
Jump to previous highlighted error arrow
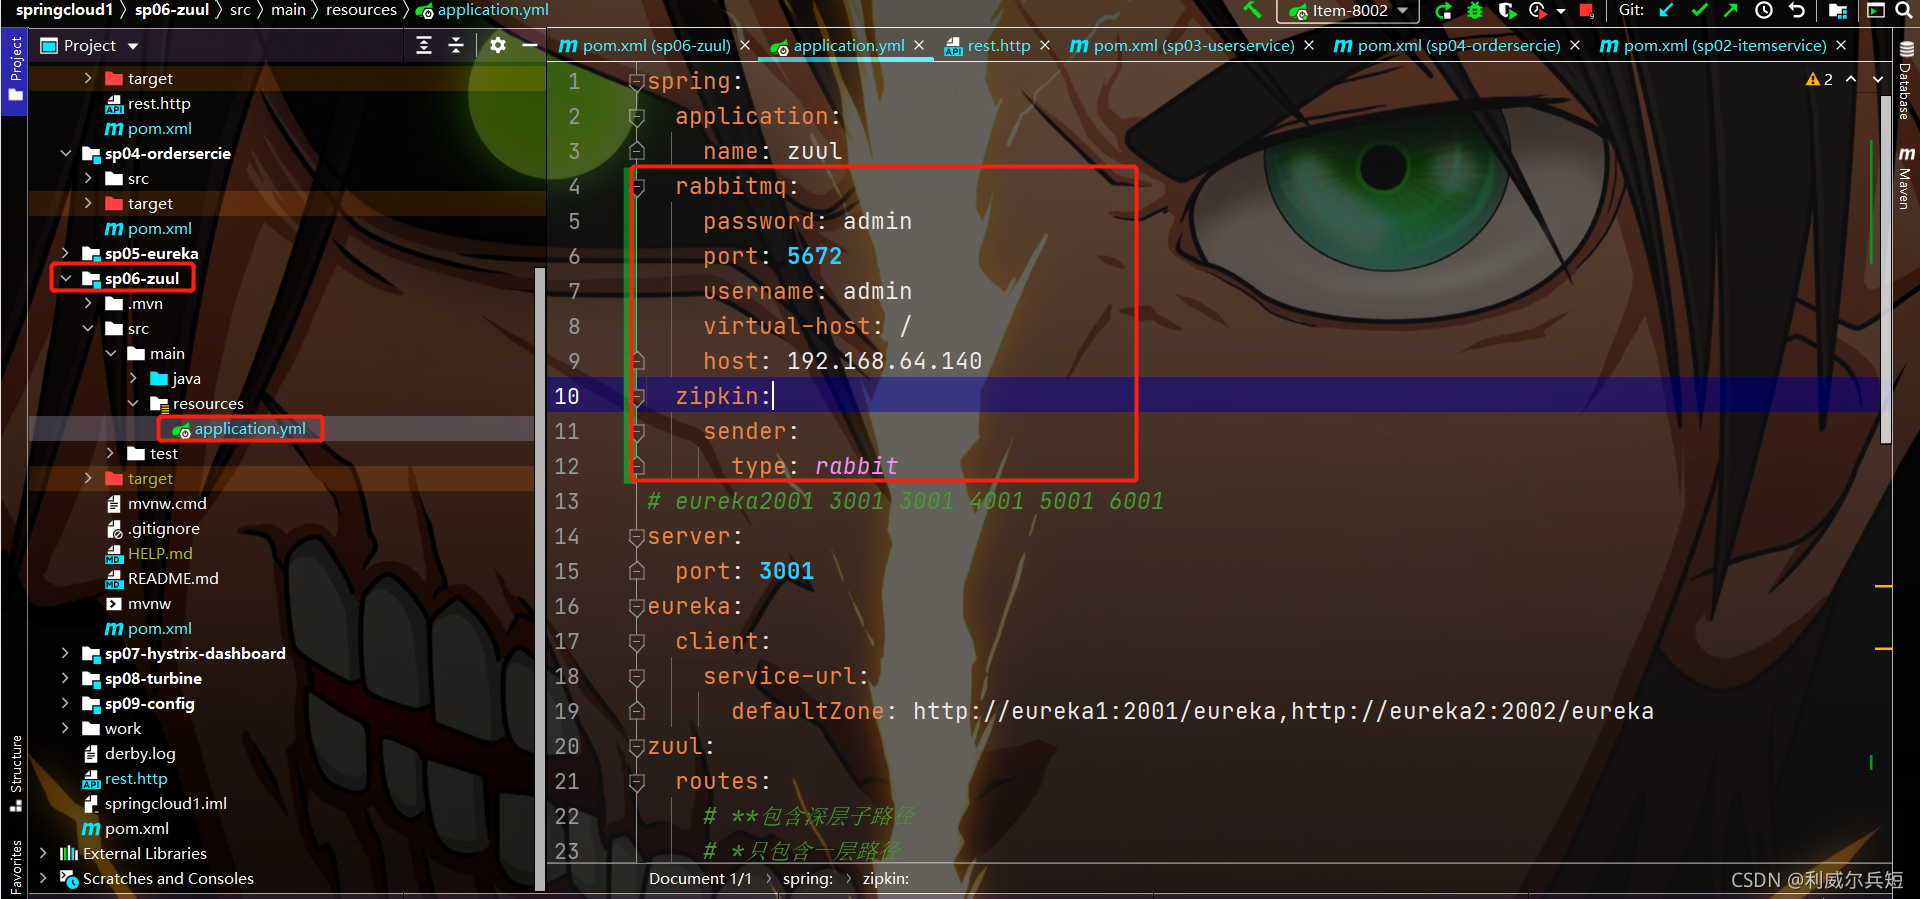pyautogui.click(x=1851, y=79)
